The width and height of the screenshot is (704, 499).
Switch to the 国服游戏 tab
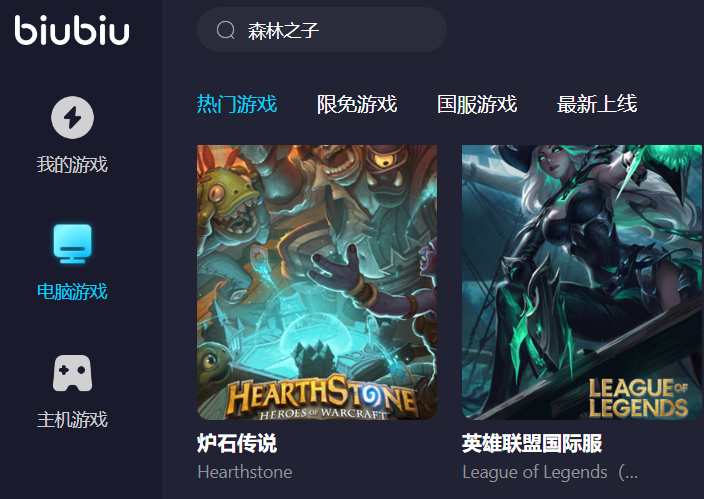click(x=477, y=104)
